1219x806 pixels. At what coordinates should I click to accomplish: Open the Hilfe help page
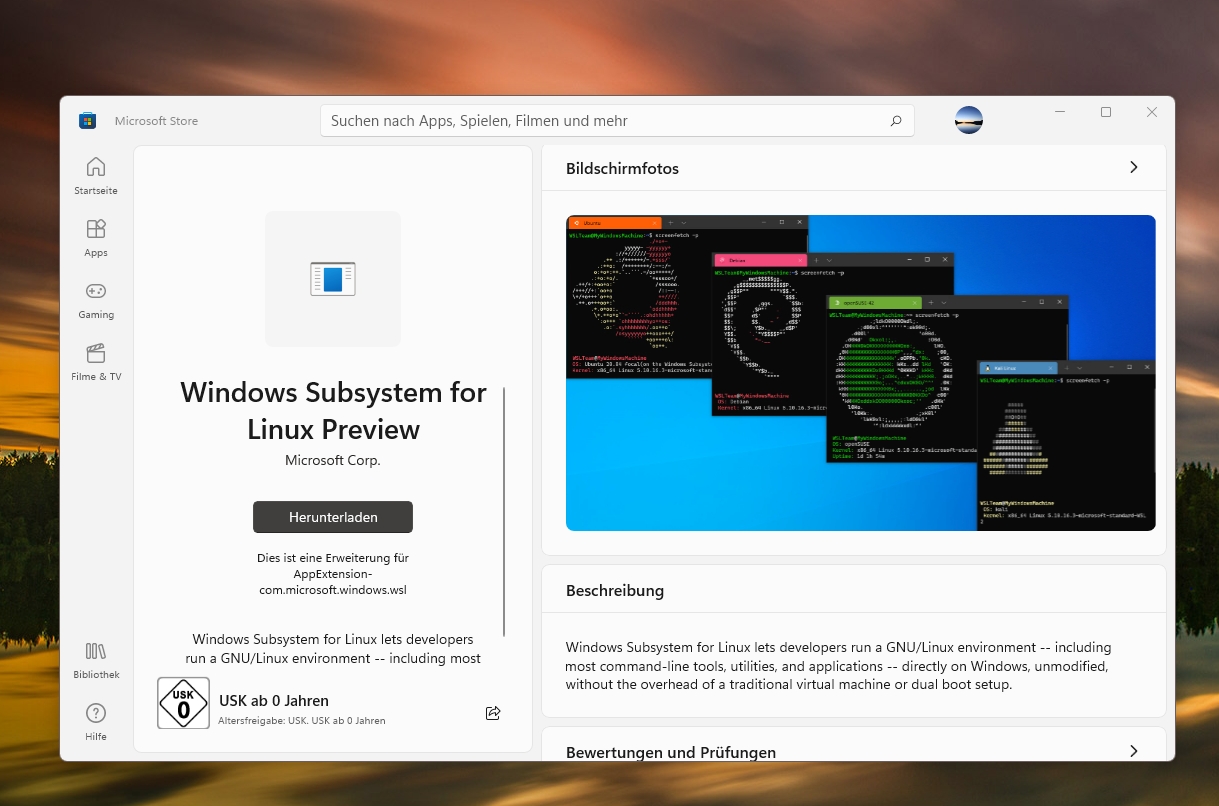coord(96,722)
